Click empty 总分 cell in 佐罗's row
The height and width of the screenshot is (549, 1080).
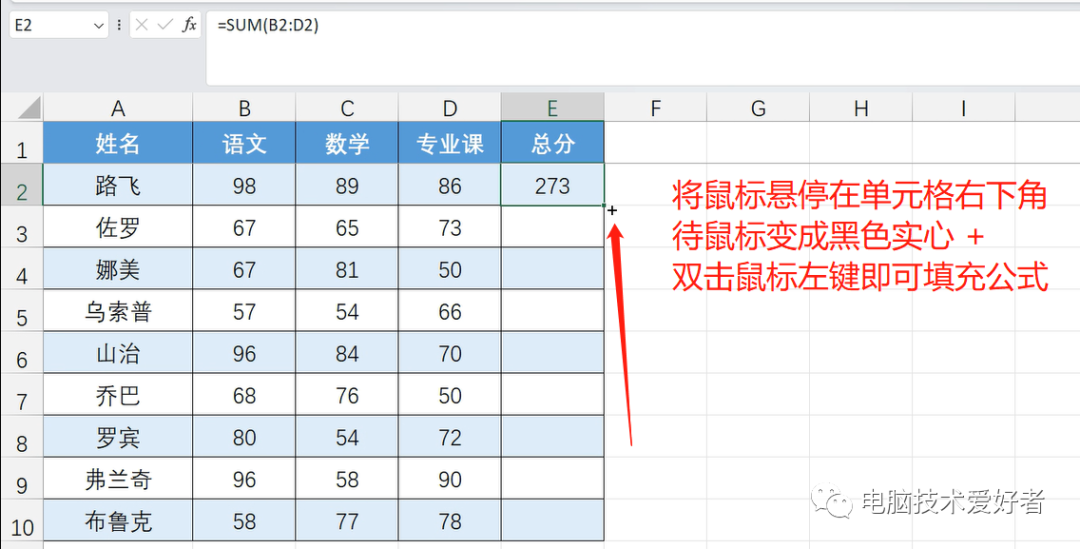[552, 227]
